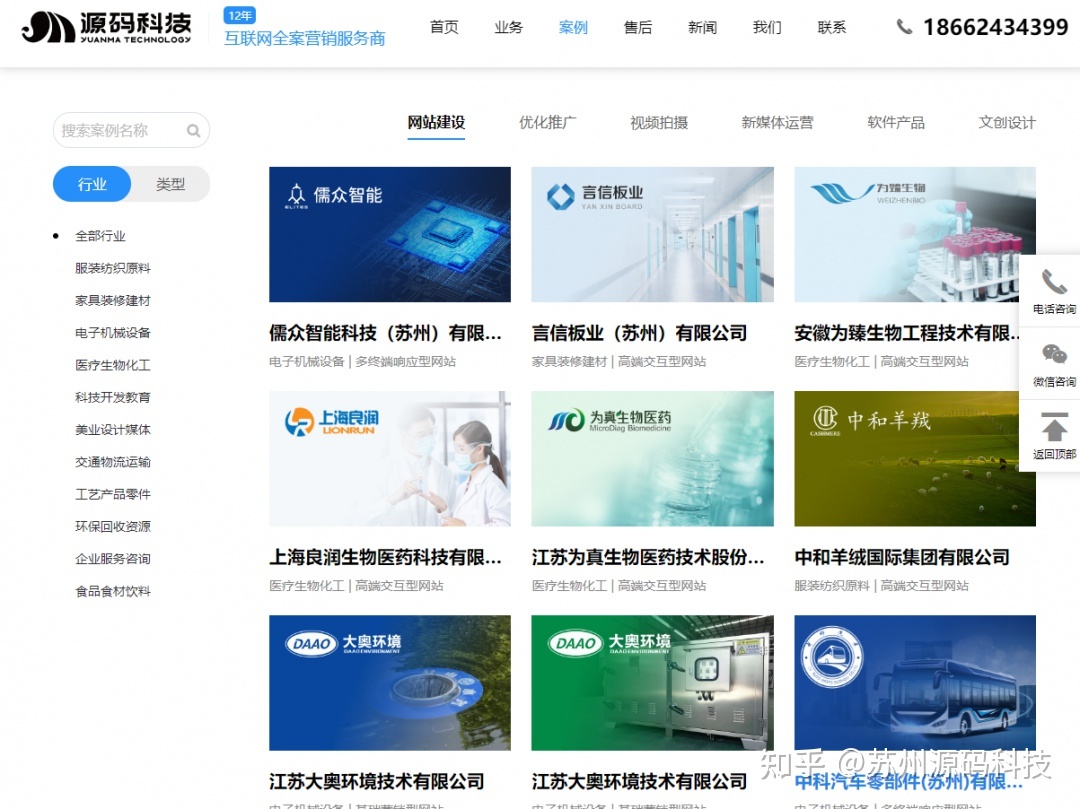Open the blue 大奥环境 case thumbnail

pos(390,683)
